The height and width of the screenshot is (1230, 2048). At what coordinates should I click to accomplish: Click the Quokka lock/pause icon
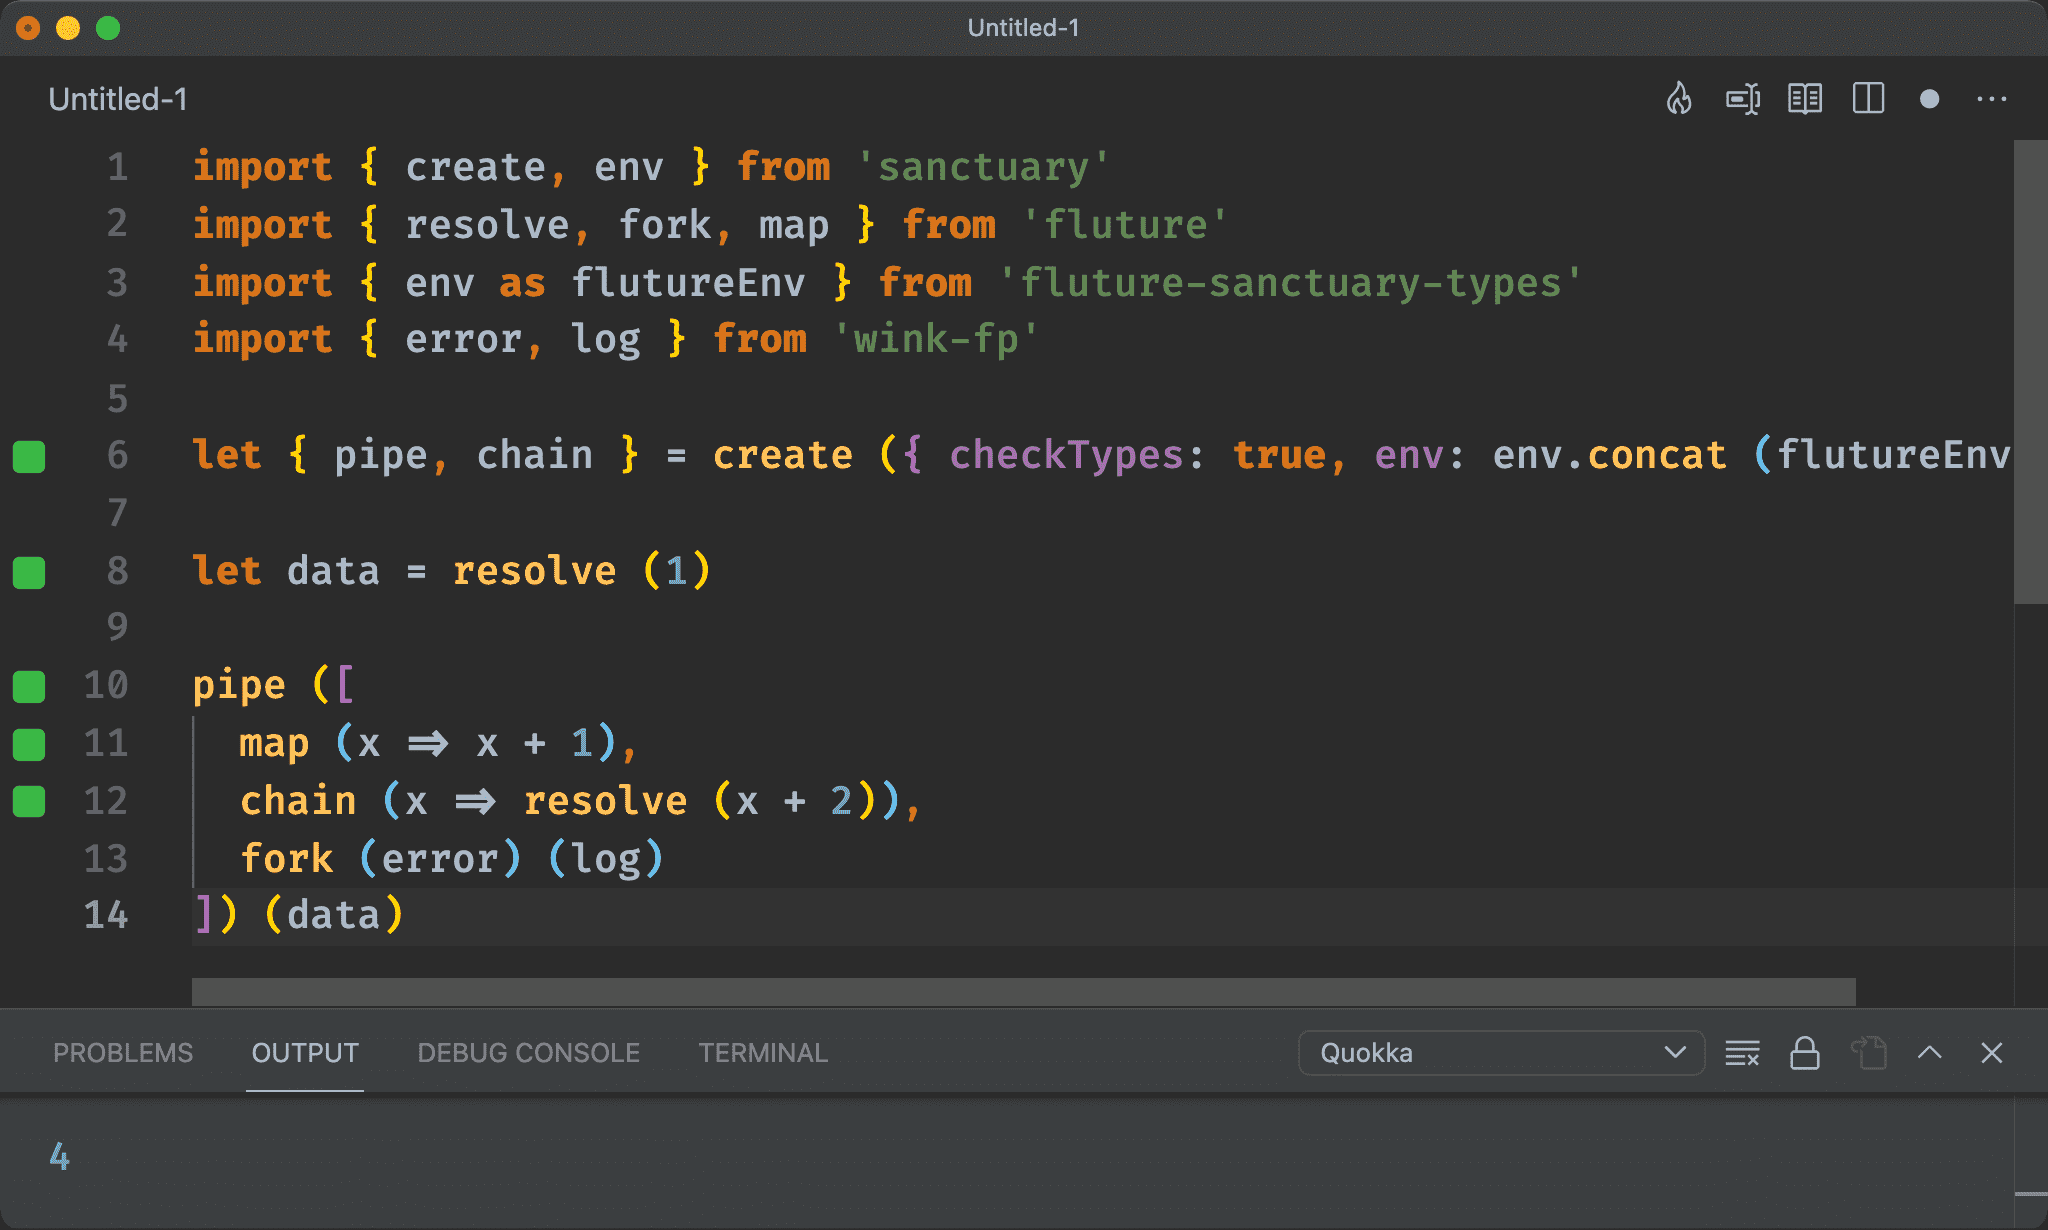[x=1807, y=1052]
